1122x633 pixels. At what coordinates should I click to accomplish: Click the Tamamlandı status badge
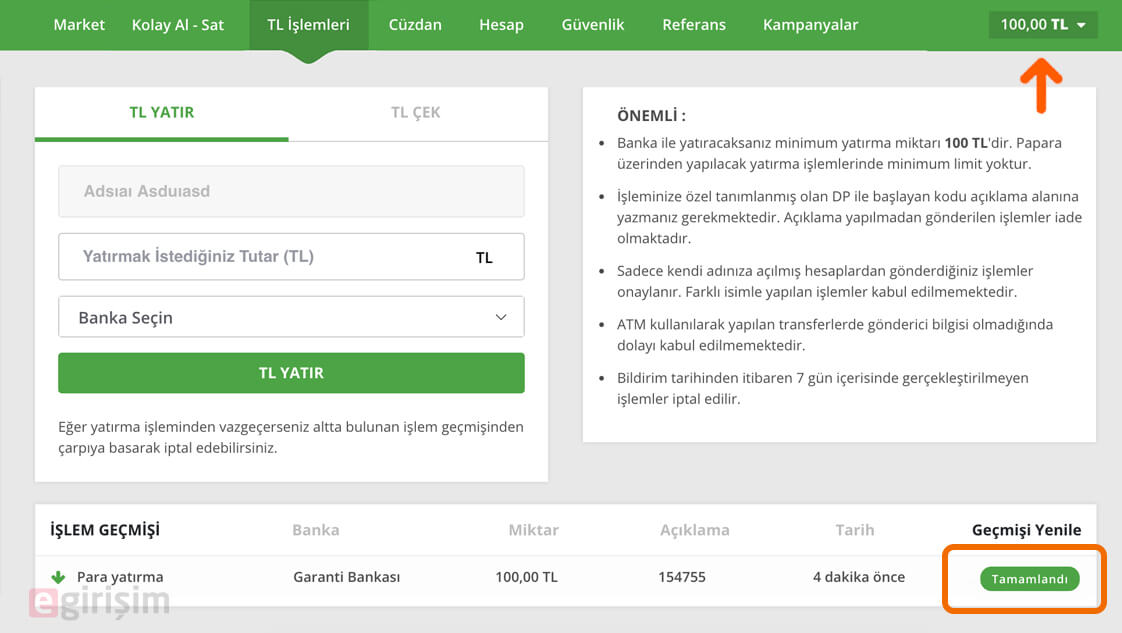[1030, 579]
